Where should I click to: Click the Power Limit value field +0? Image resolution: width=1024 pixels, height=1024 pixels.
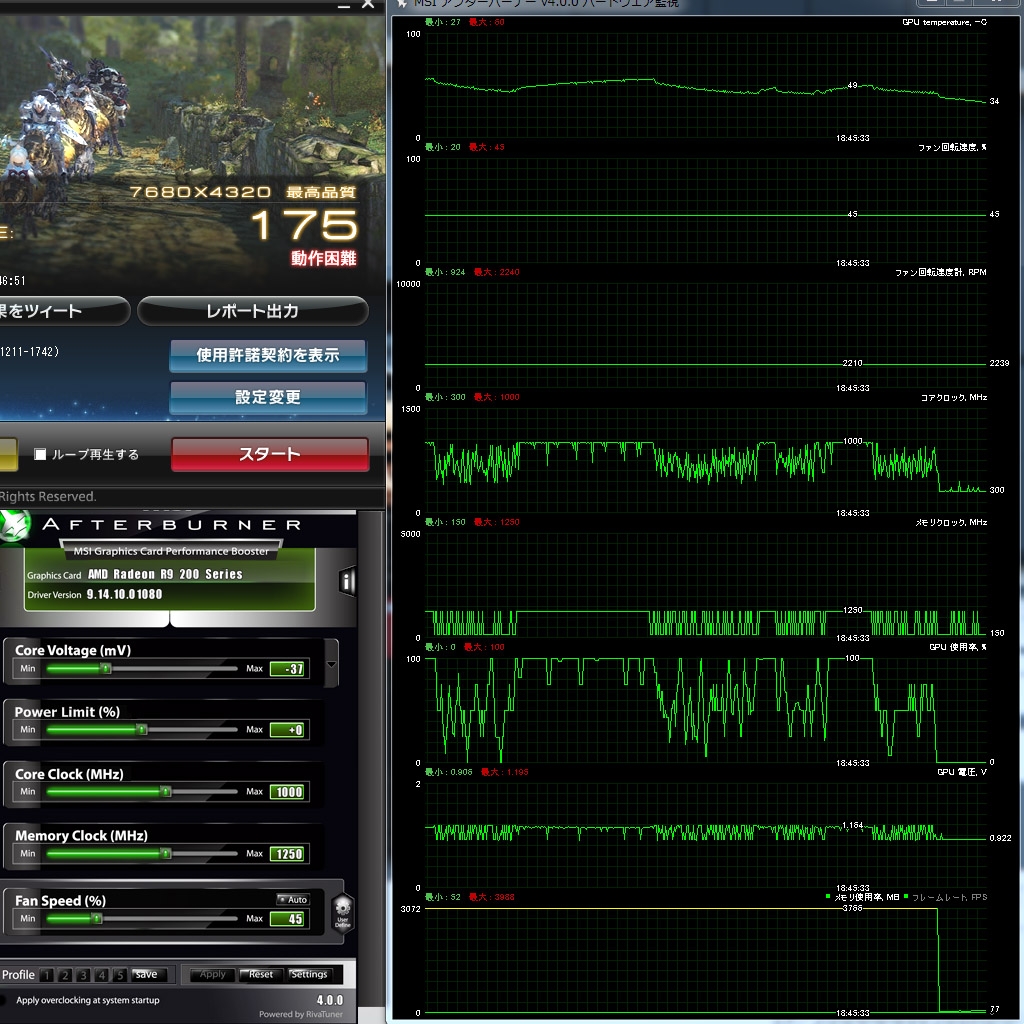pos(287,730)
